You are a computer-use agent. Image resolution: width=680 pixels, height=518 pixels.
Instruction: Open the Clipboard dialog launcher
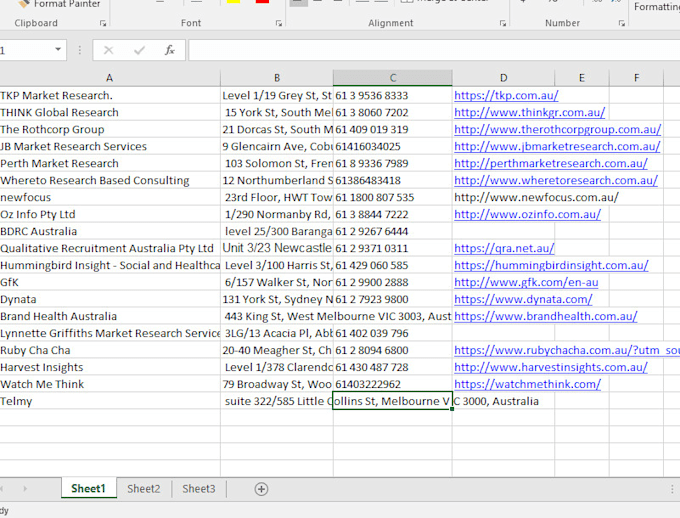click(x=103, y=23)
